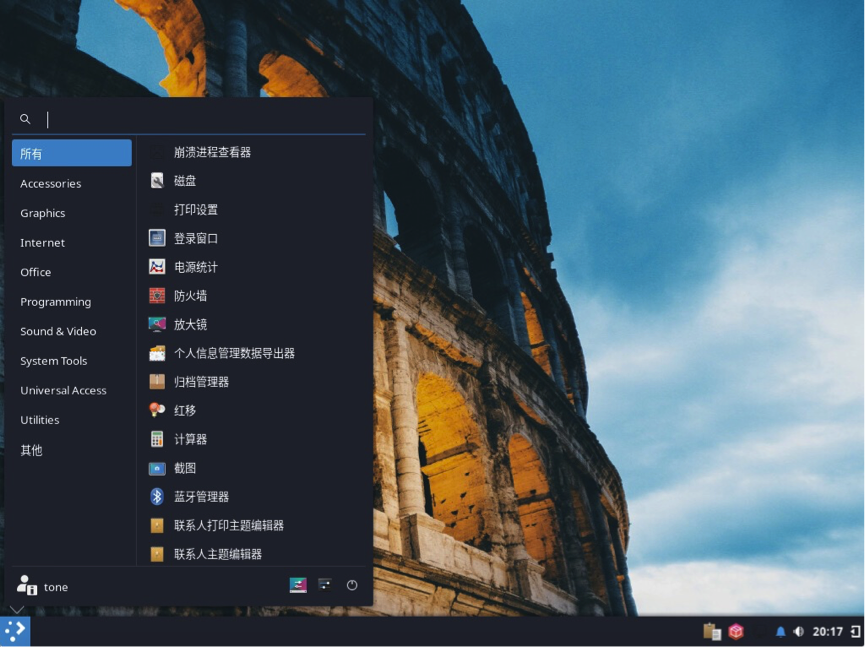Open 红移 redshift icon

click(157, 410)
